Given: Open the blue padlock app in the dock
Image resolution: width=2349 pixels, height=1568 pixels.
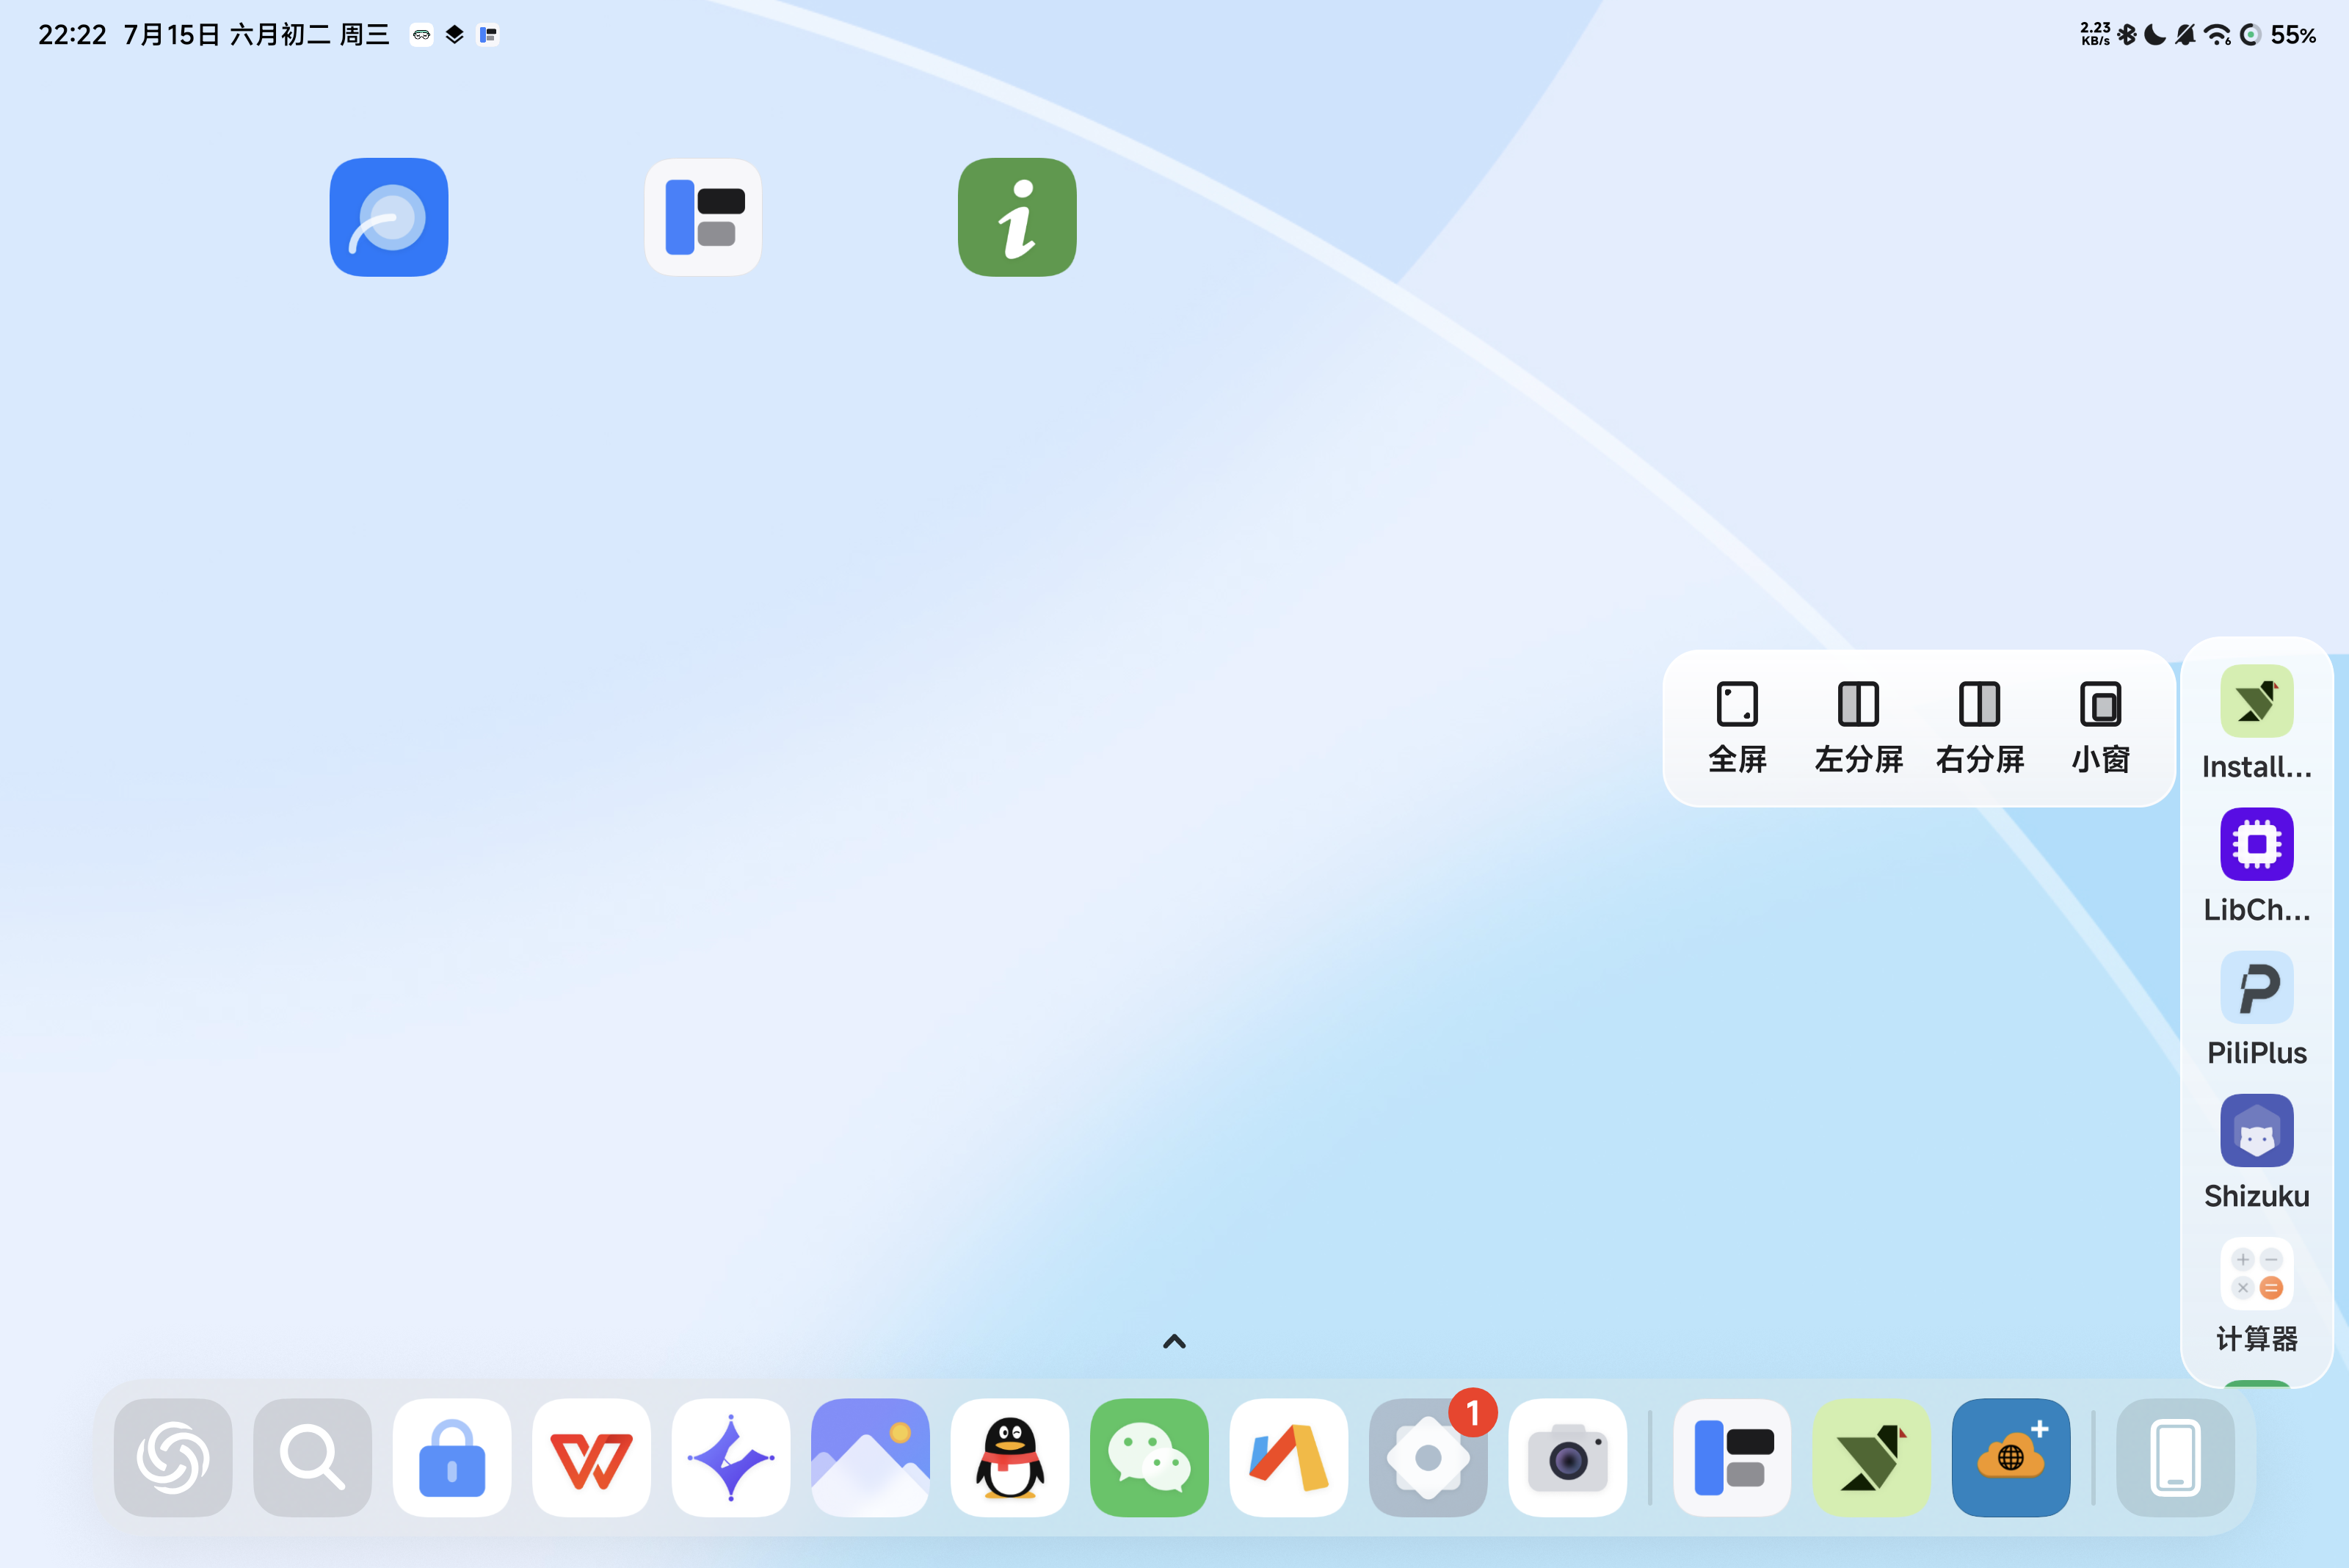Looking at the screenshot, I should coord(452,1457).
